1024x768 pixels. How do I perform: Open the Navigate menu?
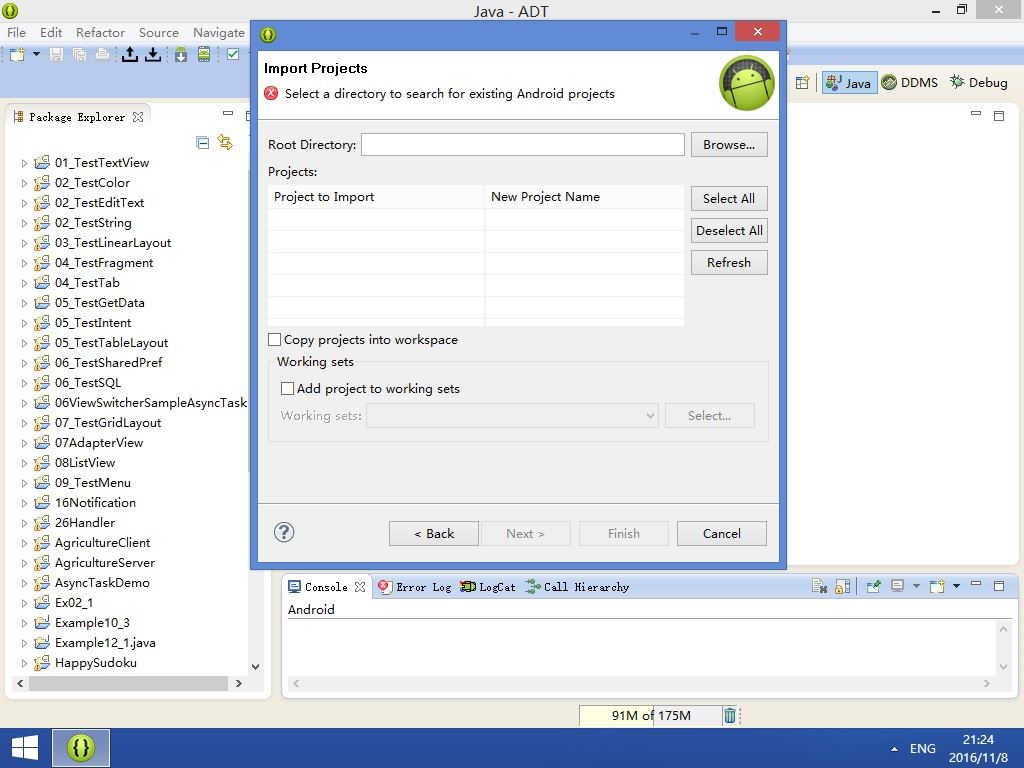[x=219, y=33]
